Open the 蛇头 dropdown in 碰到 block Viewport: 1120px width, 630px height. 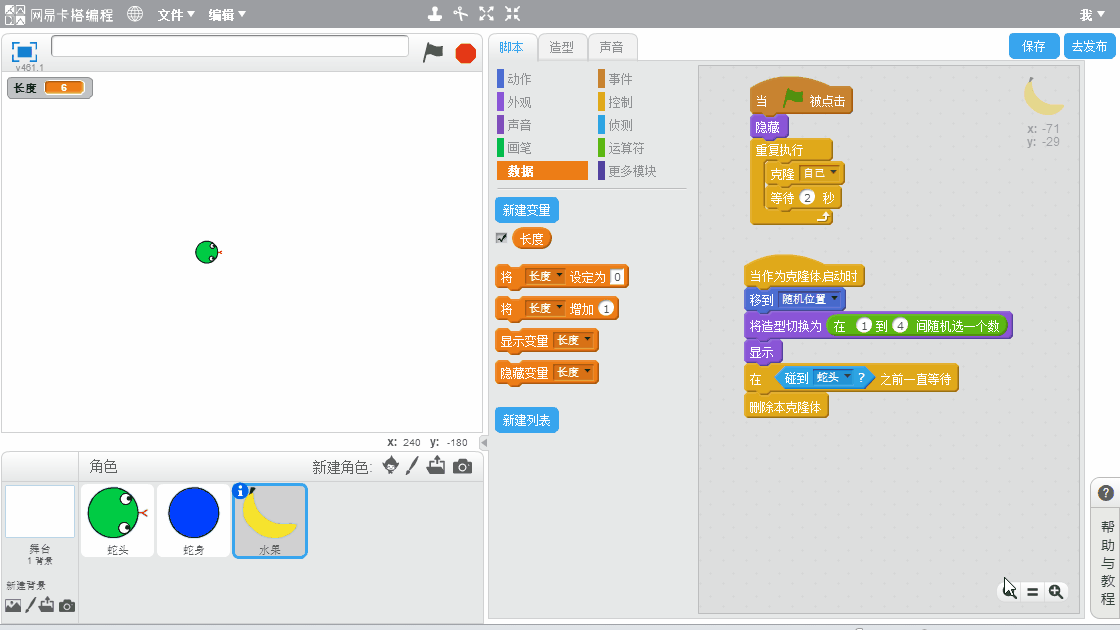tap(847, 377)
